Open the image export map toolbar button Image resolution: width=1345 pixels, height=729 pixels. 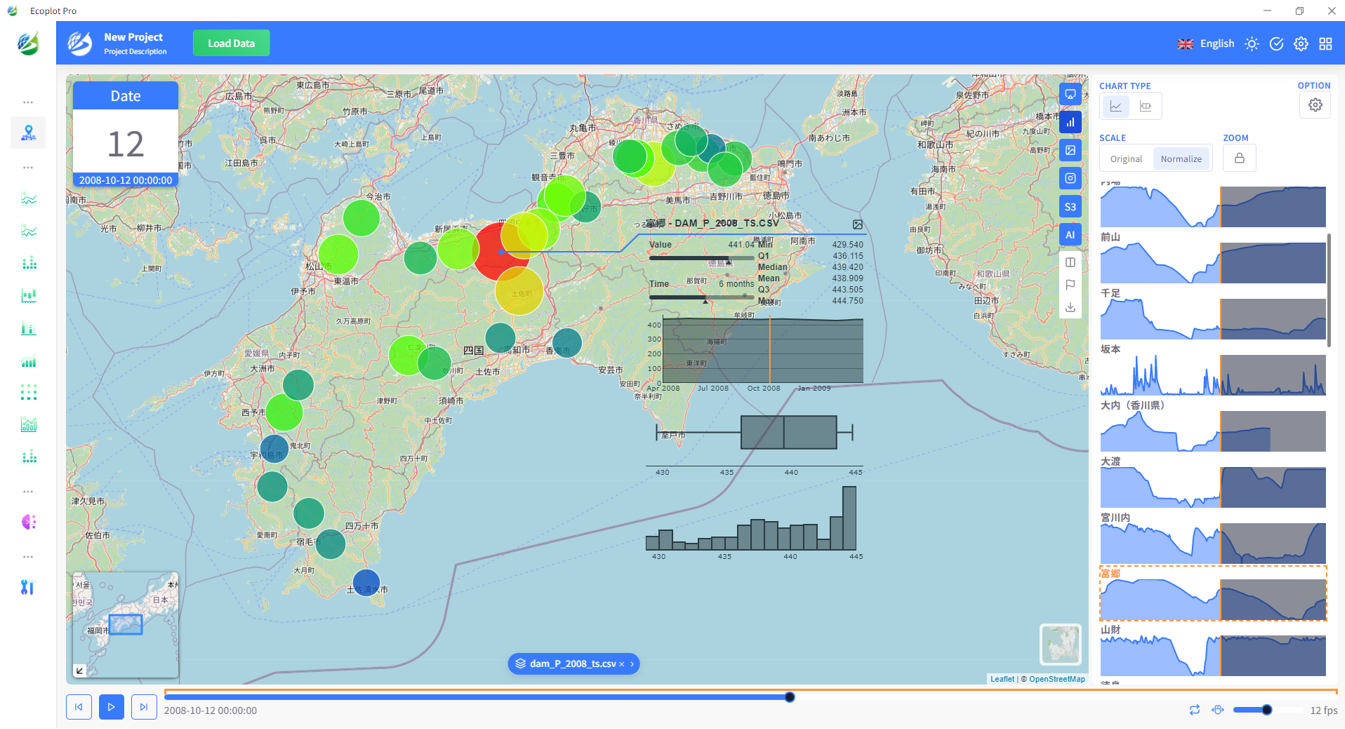click(x=1070, y=150)
